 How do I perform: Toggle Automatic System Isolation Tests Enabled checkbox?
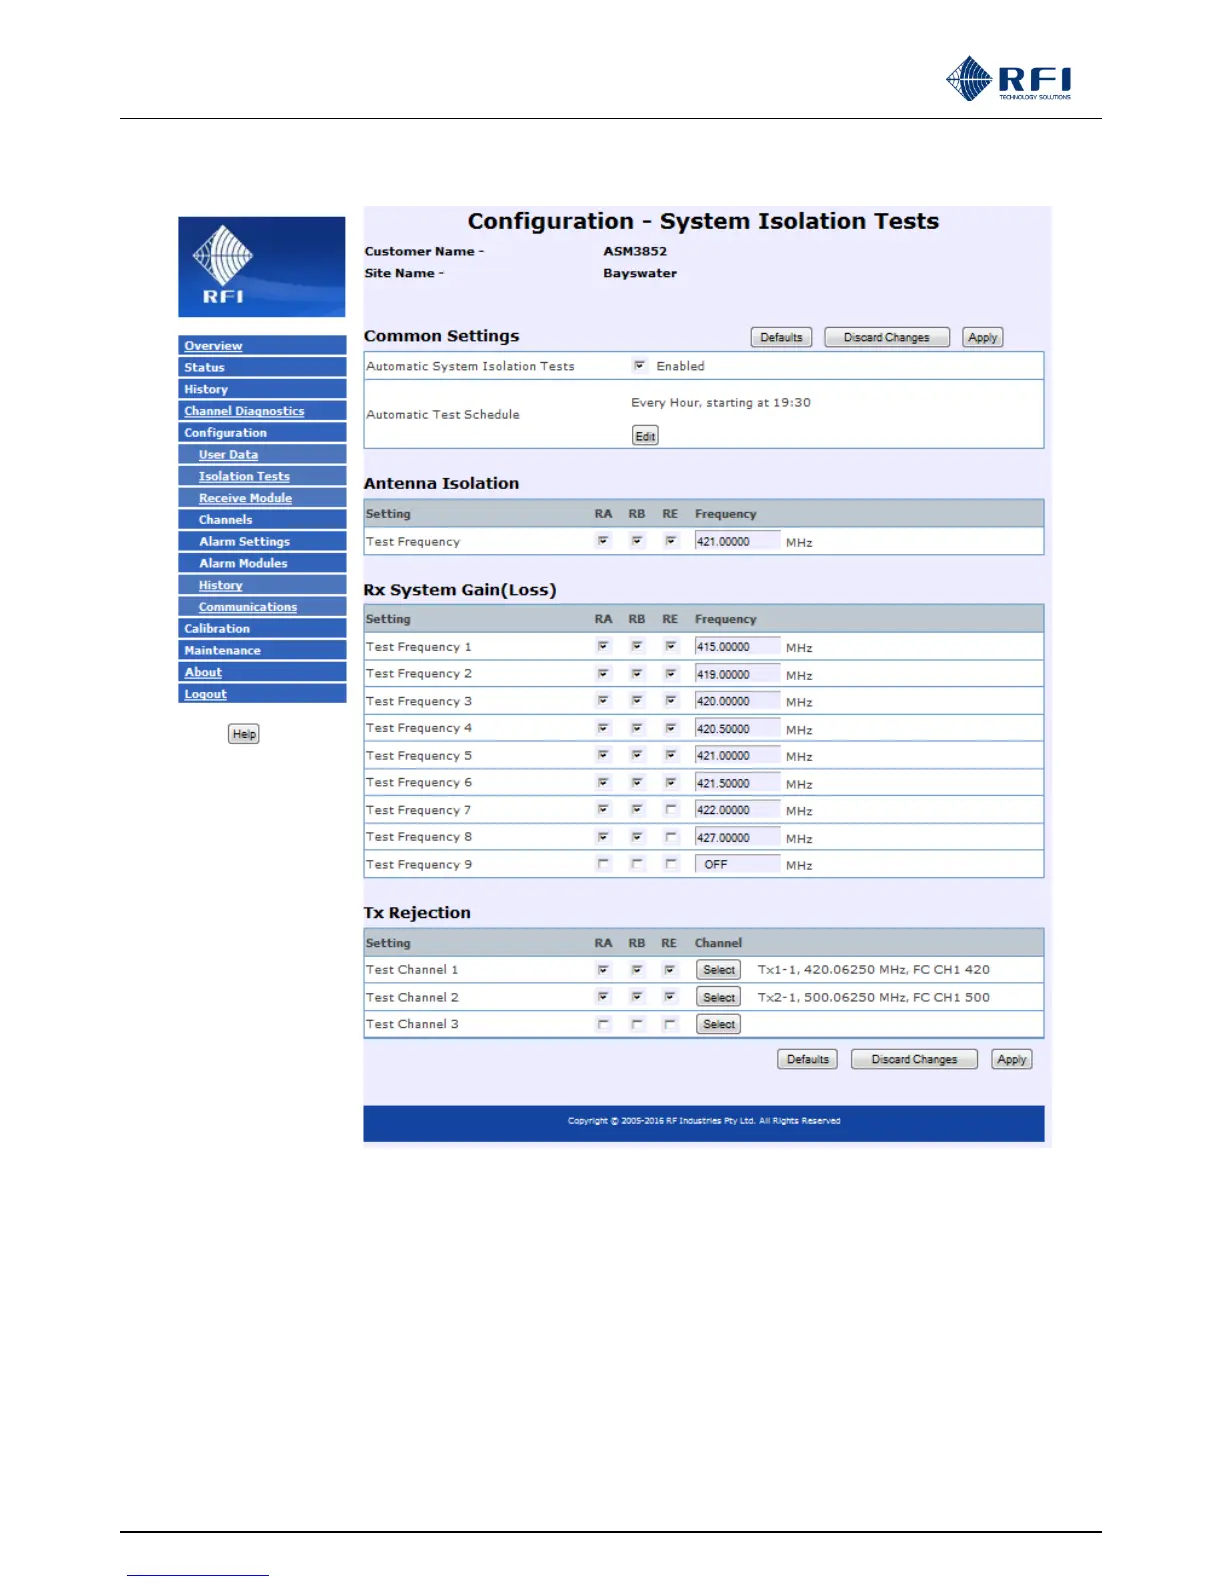tap(639, 366)
